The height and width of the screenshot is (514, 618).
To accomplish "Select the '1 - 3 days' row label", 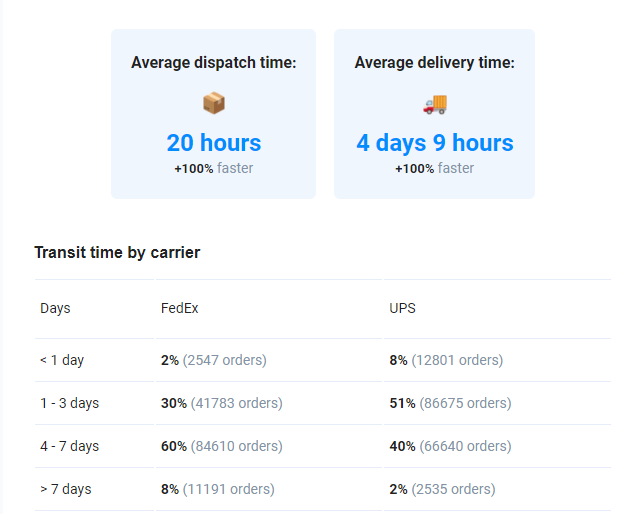I will click(69, 403).
